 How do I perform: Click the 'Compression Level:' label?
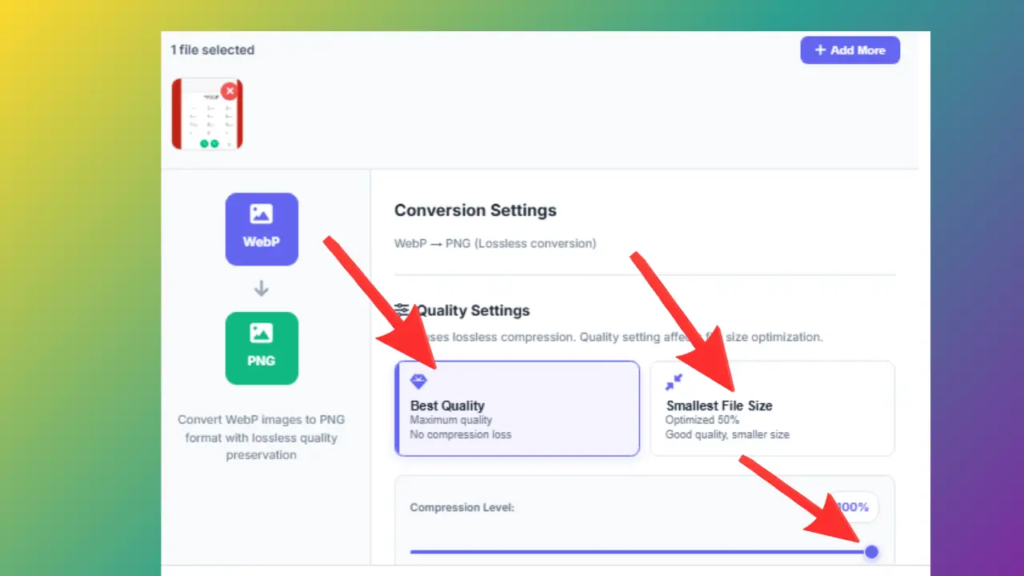[x=462, y=507]
